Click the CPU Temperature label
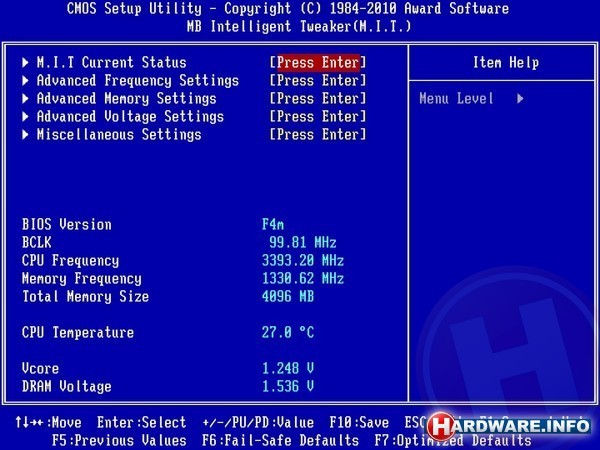Image resolution: width=600 pixels, height=450 pixels. [78, 332]
